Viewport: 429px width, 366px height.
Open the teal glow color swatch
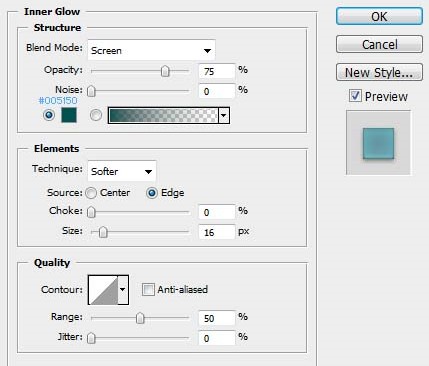point(69,115)
